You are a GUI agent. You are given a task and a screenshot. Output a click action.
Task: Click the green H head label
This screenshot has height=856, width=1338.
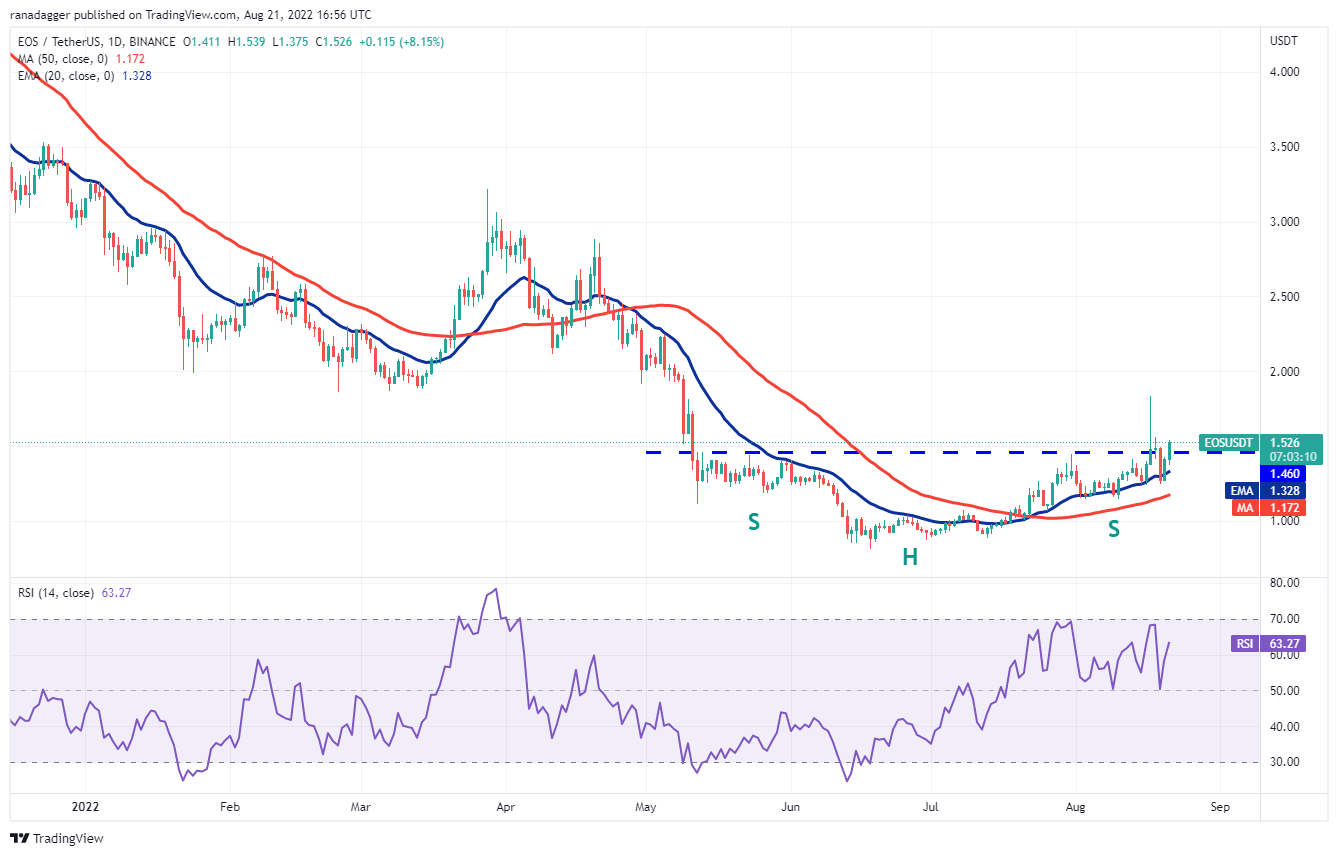click(910, 558)
